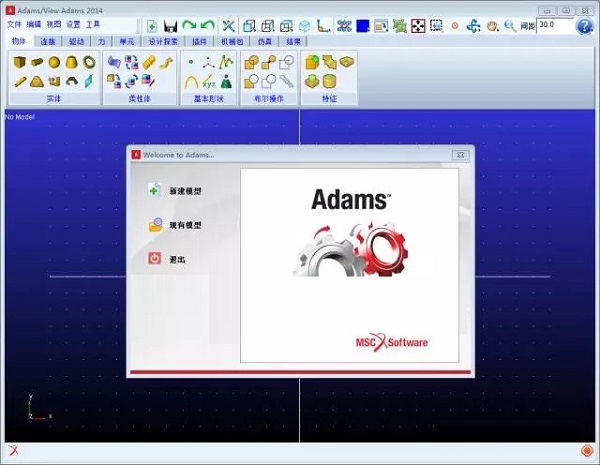
Task: Select the teal plane solid tool
Action: 88,81
